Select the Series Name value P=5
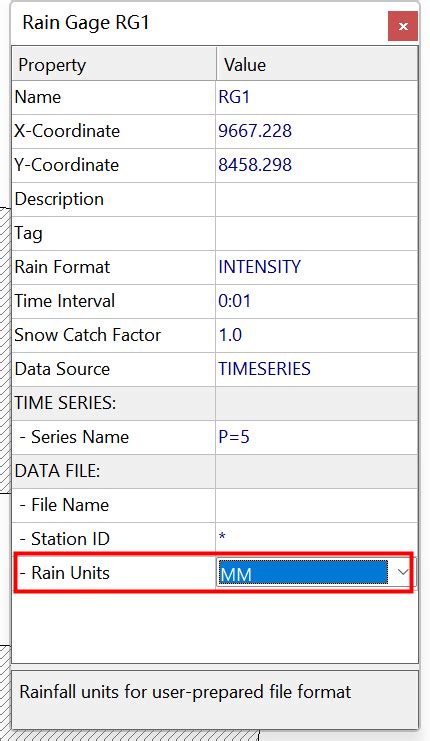430x741 pixels. [317, 438]
